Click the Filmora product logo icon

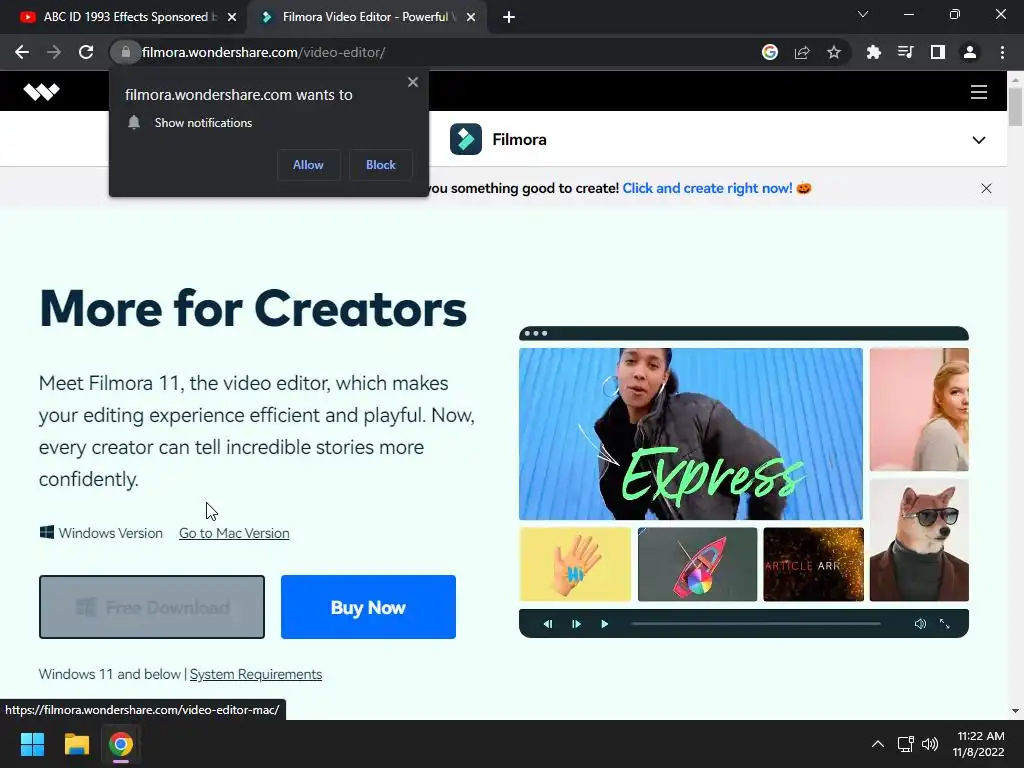466,139
